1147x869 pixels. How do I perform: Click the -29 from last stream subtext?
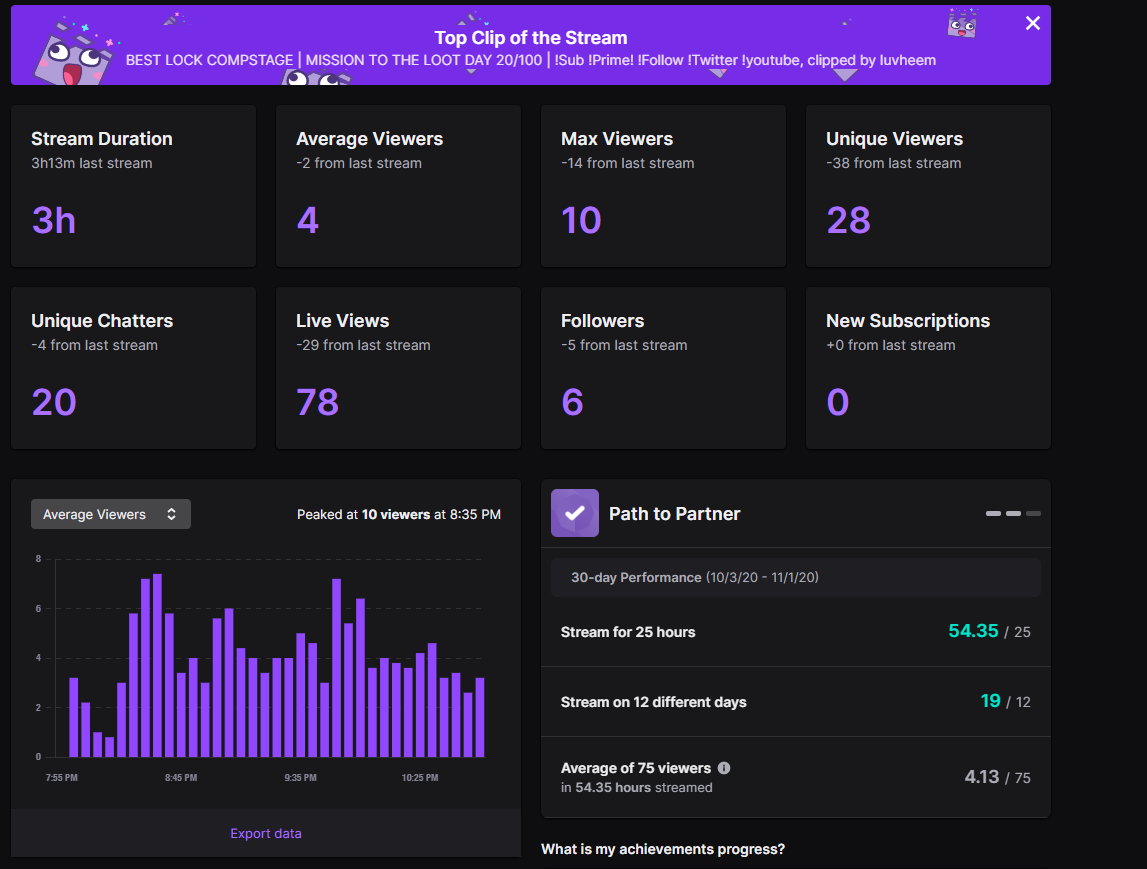click(x=363, y=345)
